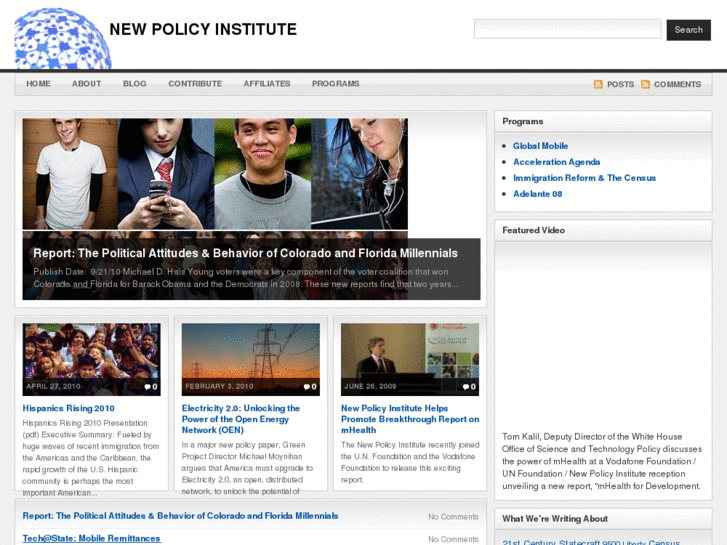Screen dimensions: 727x545
Task: Open the Comments feed link
Action: 677,84
